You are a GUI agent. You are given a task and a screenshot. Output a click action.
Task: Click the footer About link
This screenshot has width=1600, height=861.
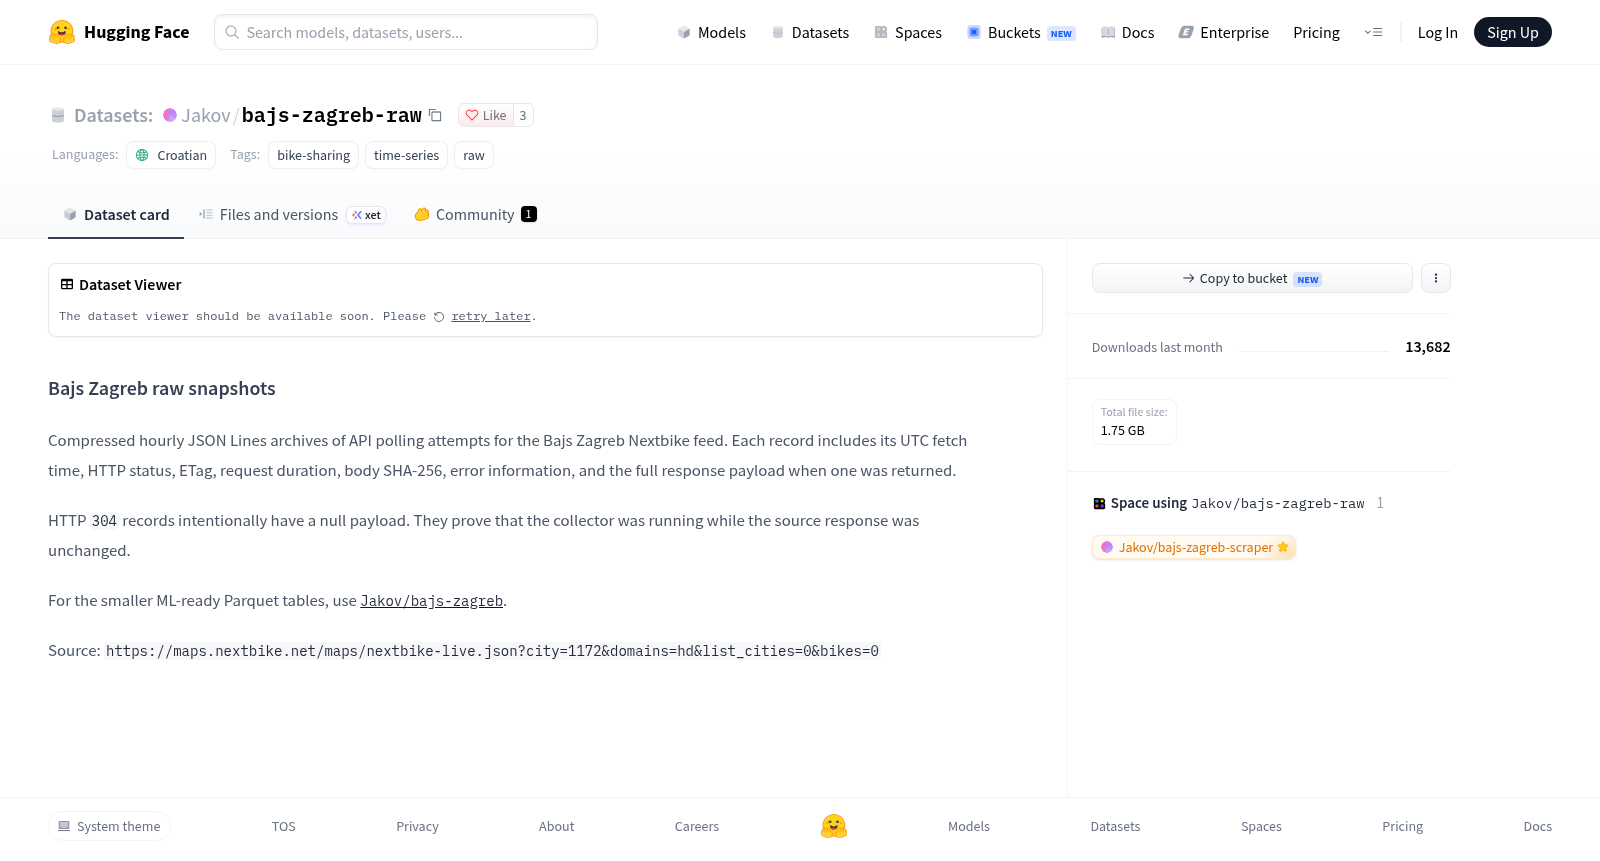[556, 826]
